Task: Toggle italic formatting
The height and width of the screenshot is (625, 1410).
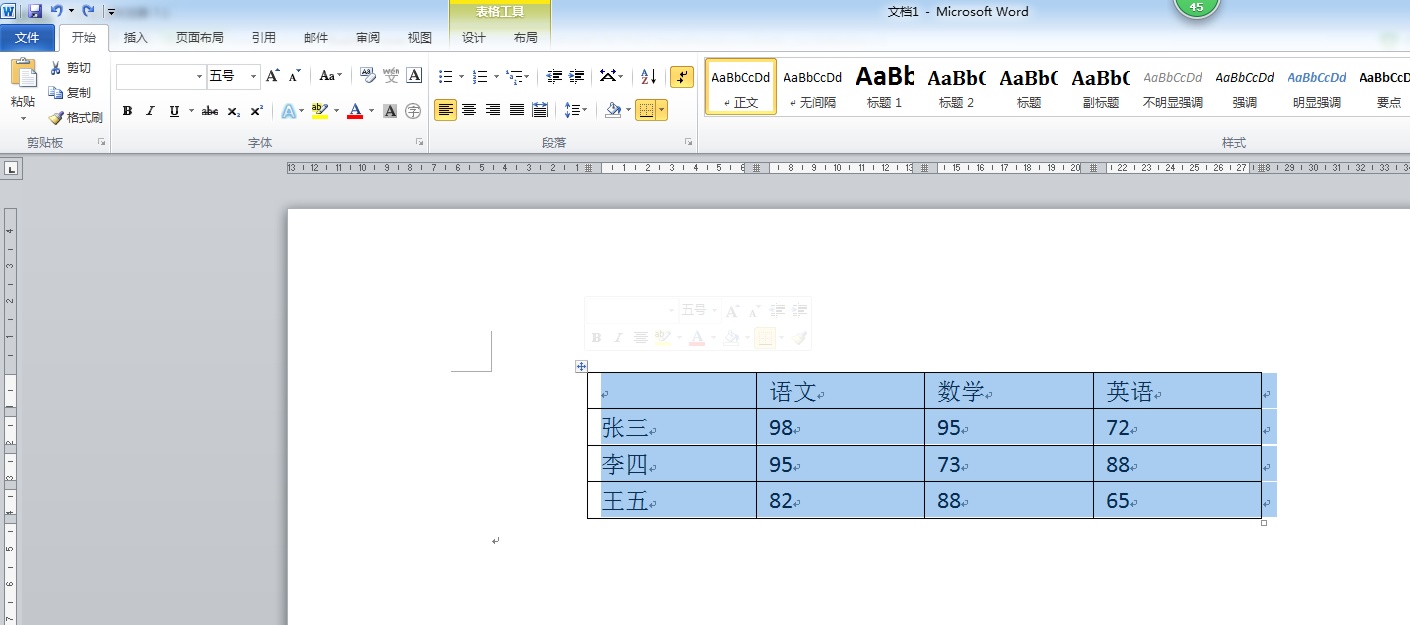Action: tap(151, 111)
